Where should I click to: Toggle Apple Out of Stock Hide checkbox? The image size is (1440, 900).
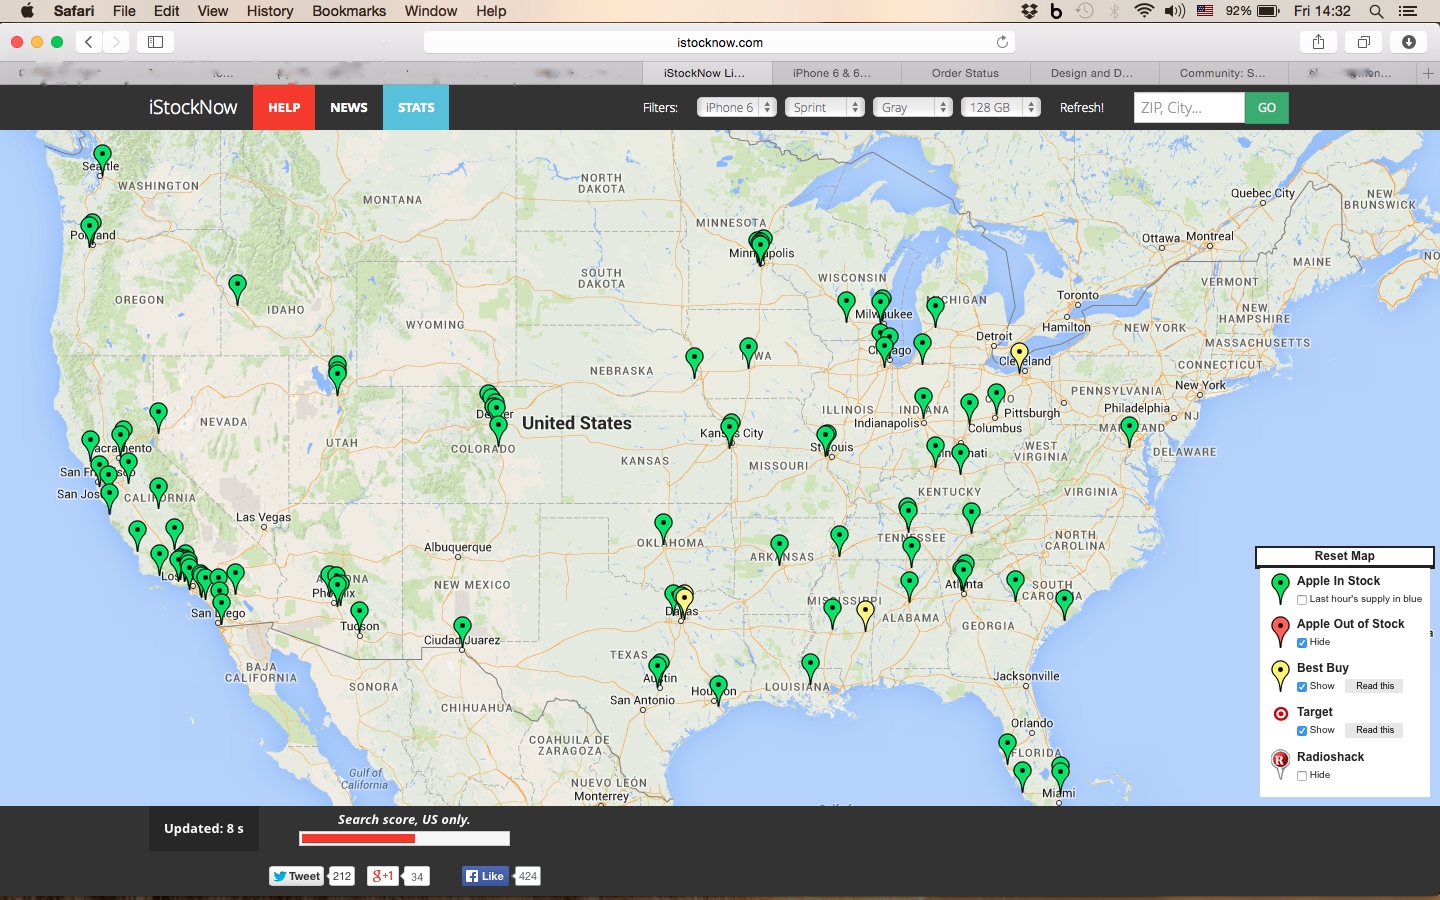coord(1302,643)
